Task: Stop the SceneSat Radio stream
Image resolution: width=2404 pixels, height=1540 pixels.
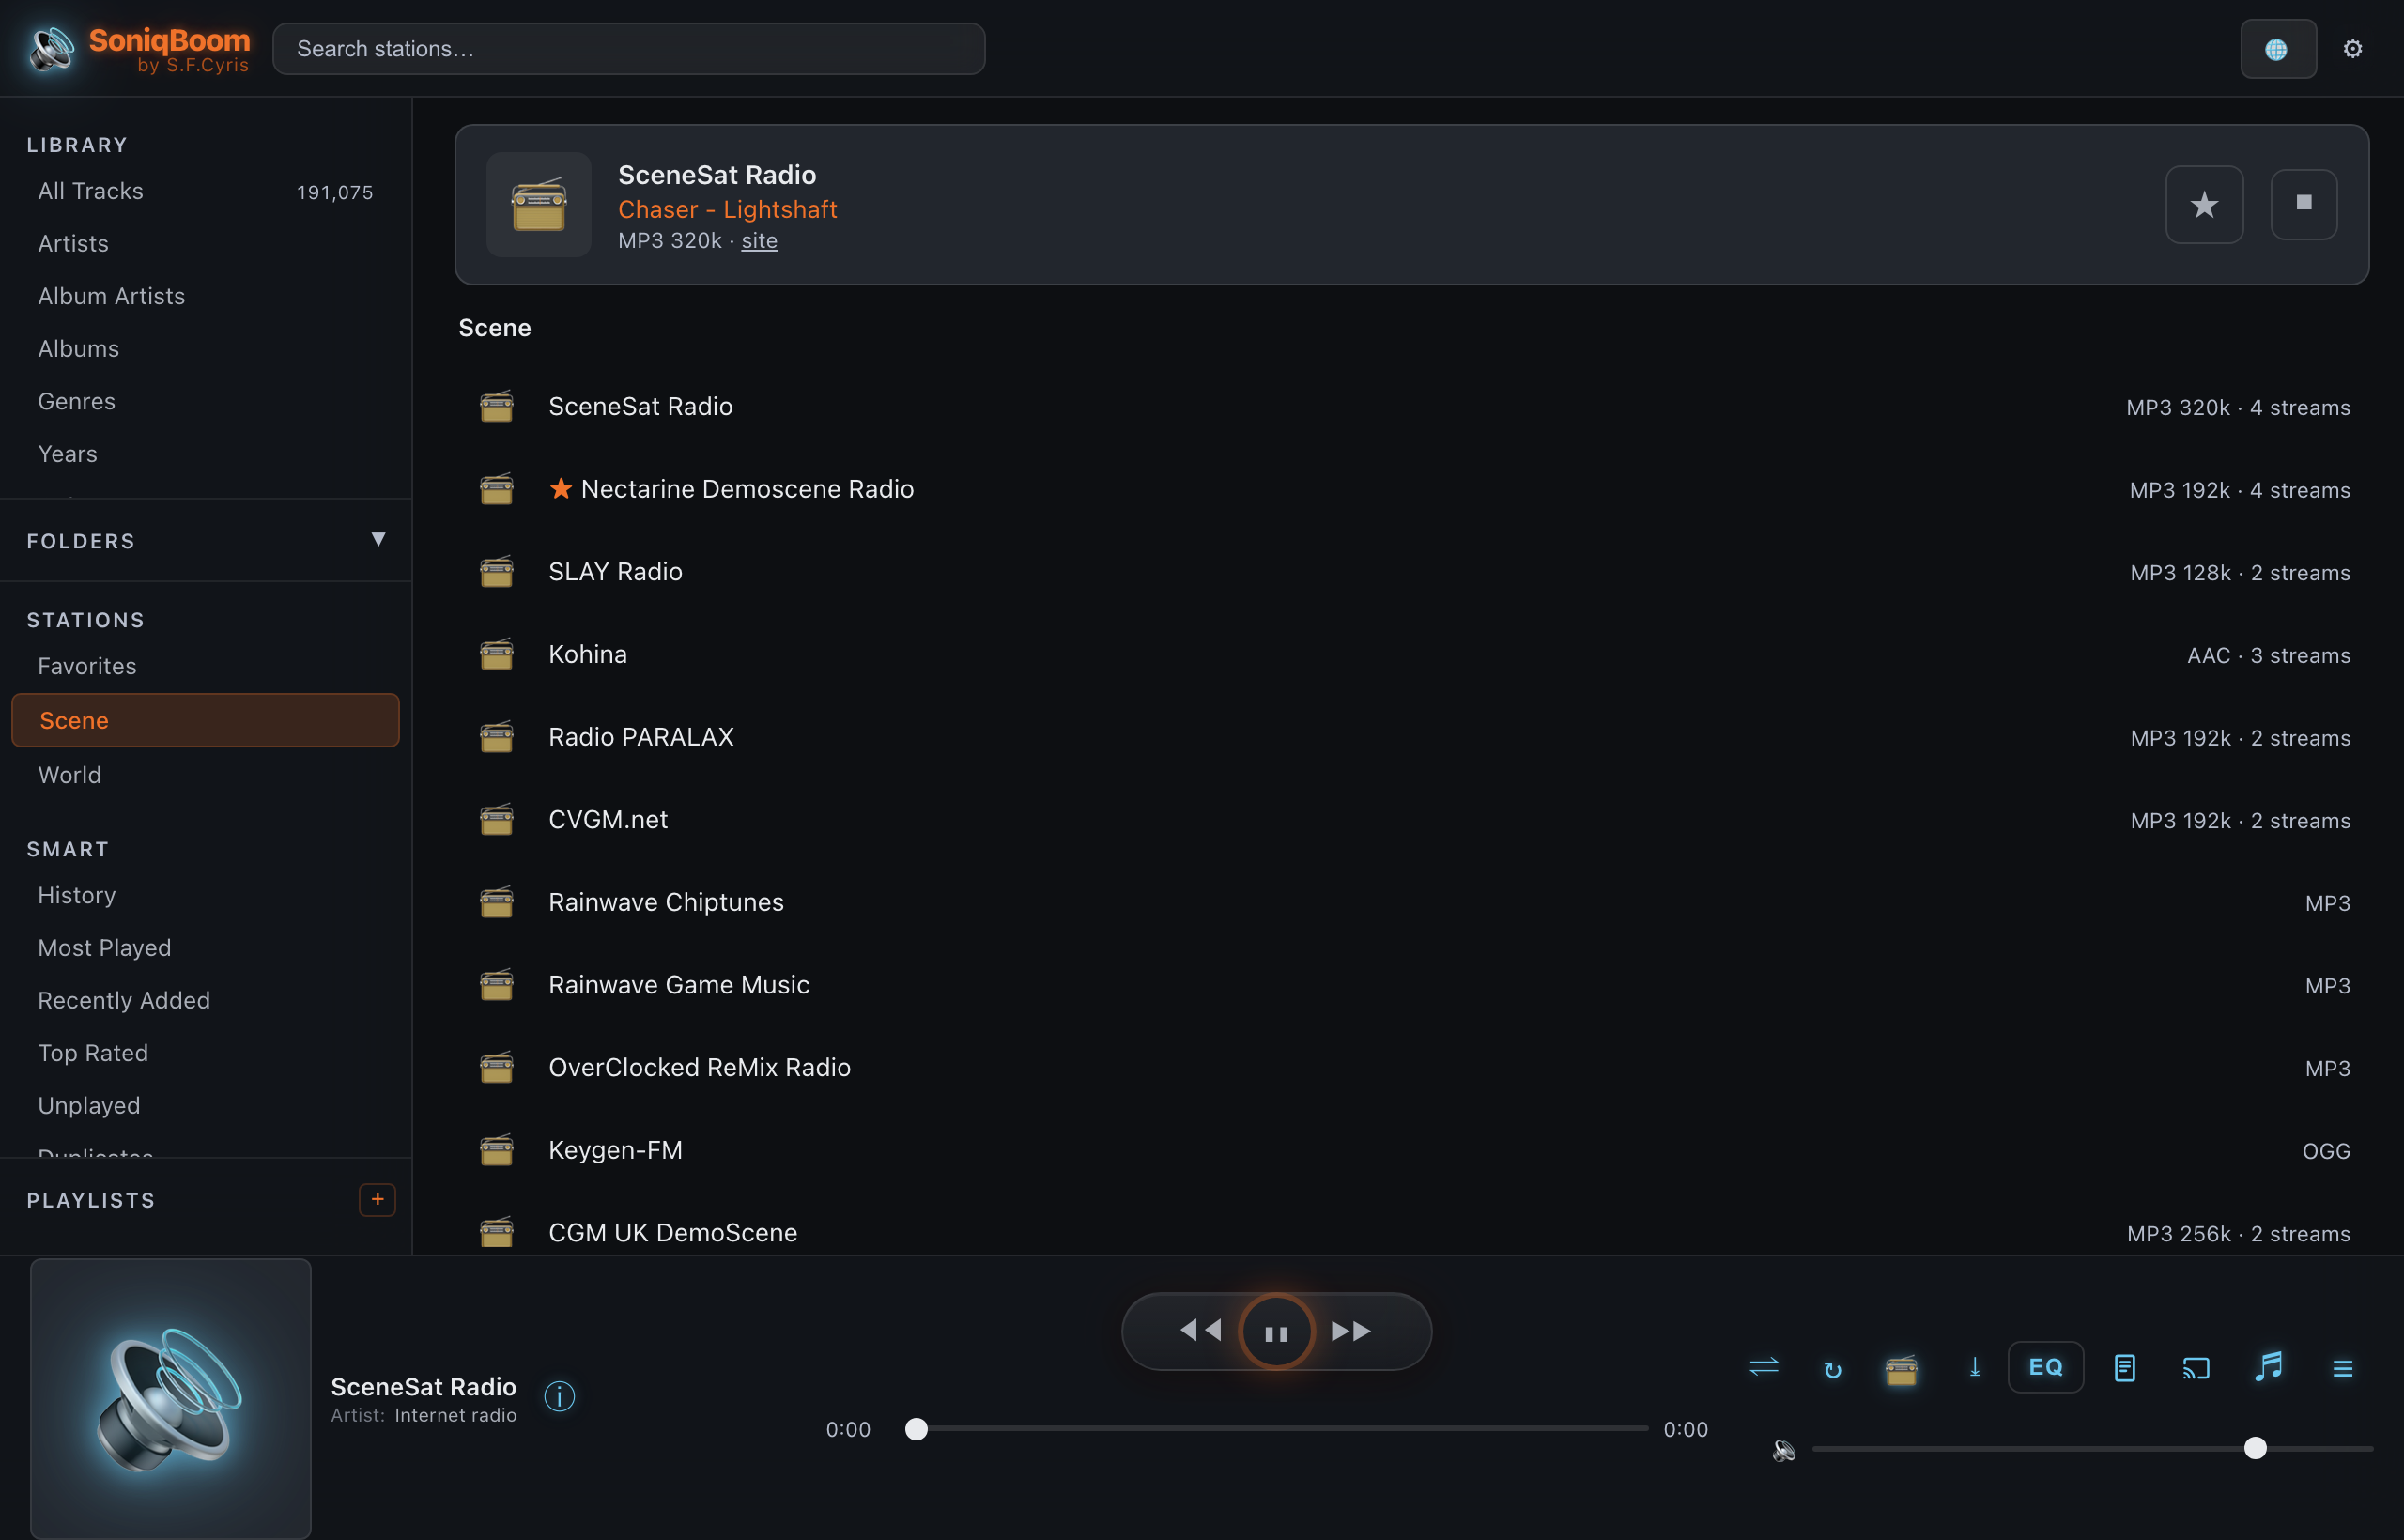Action: 2303,204
